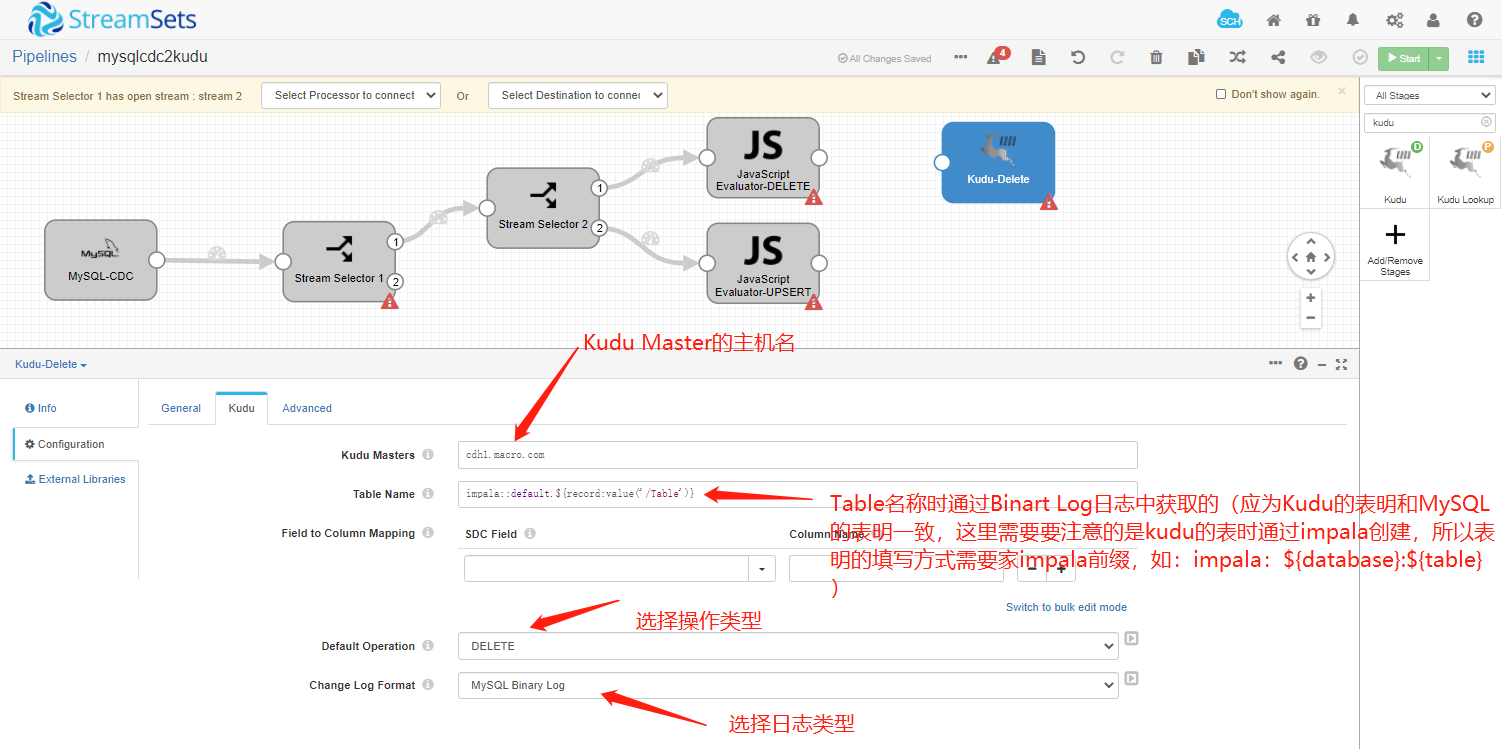Screen dimensions: 1502x749
Task: Select the MySQL-CDC origin stage
Action: (101, 260)
